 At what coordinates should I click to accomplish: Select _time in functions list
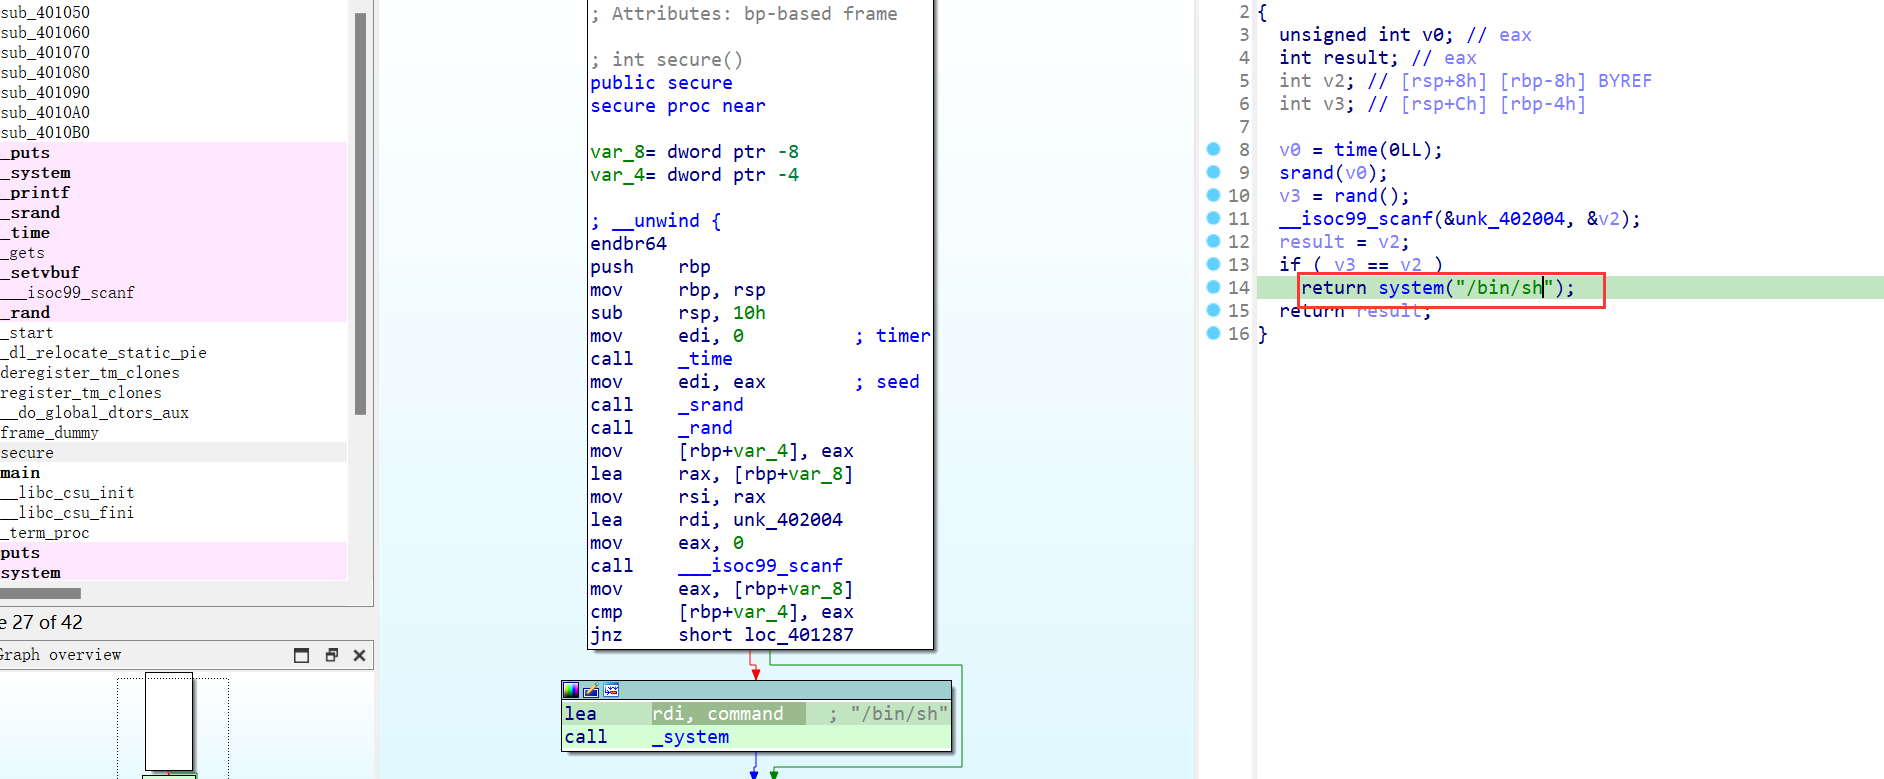(x=173, y=232)
